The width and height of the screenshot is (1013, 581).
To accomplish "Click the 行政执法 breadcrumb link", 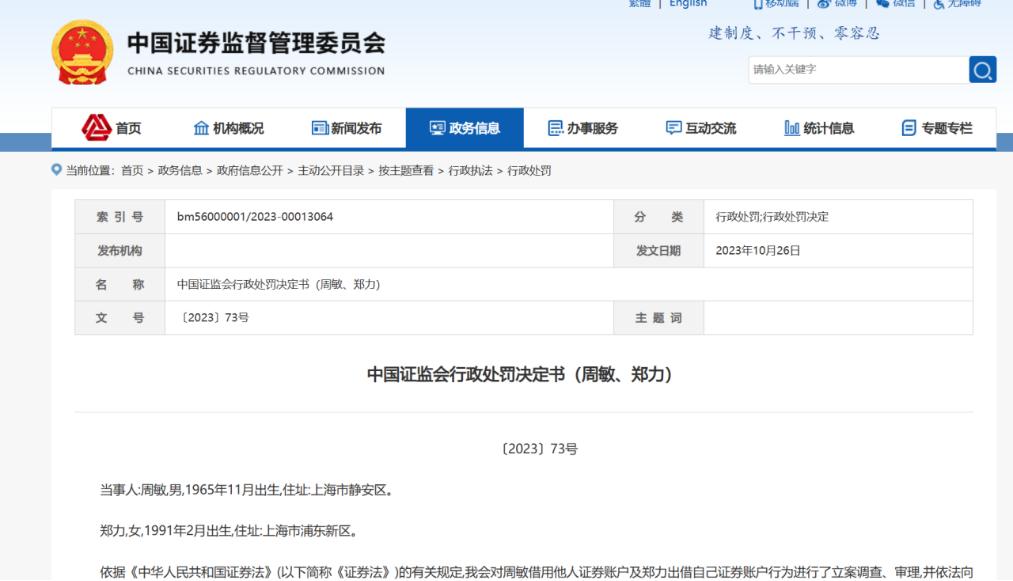I will (x=470, y=171).
